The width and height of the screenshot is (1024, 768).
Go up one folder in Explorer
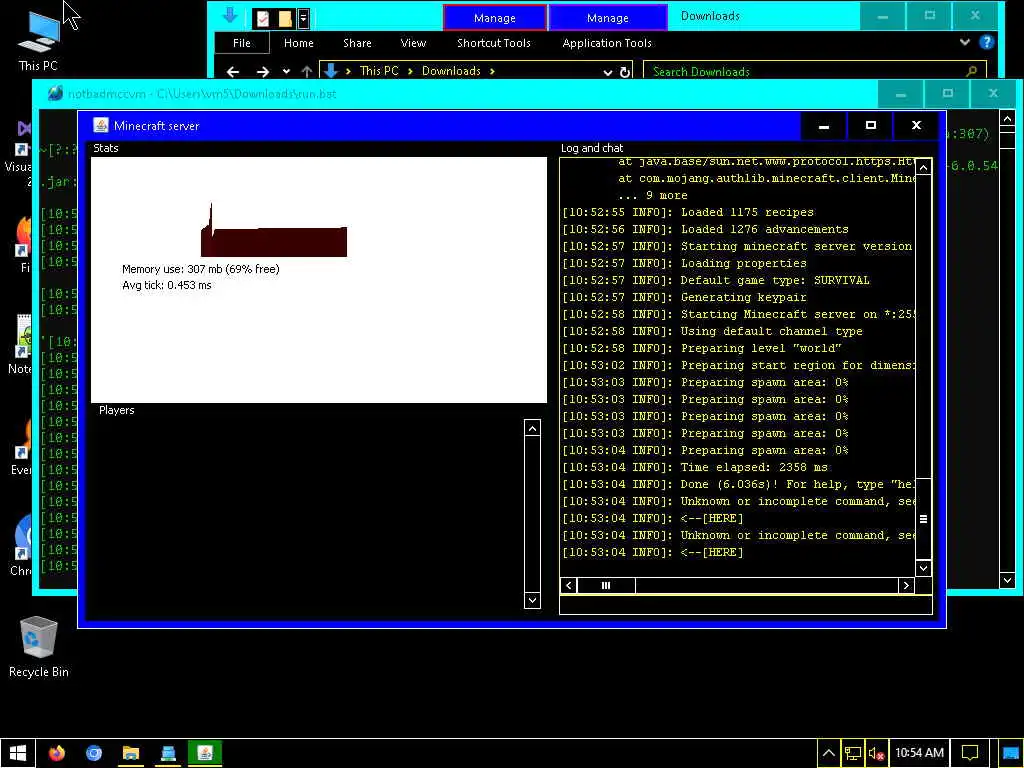(306, 72)
